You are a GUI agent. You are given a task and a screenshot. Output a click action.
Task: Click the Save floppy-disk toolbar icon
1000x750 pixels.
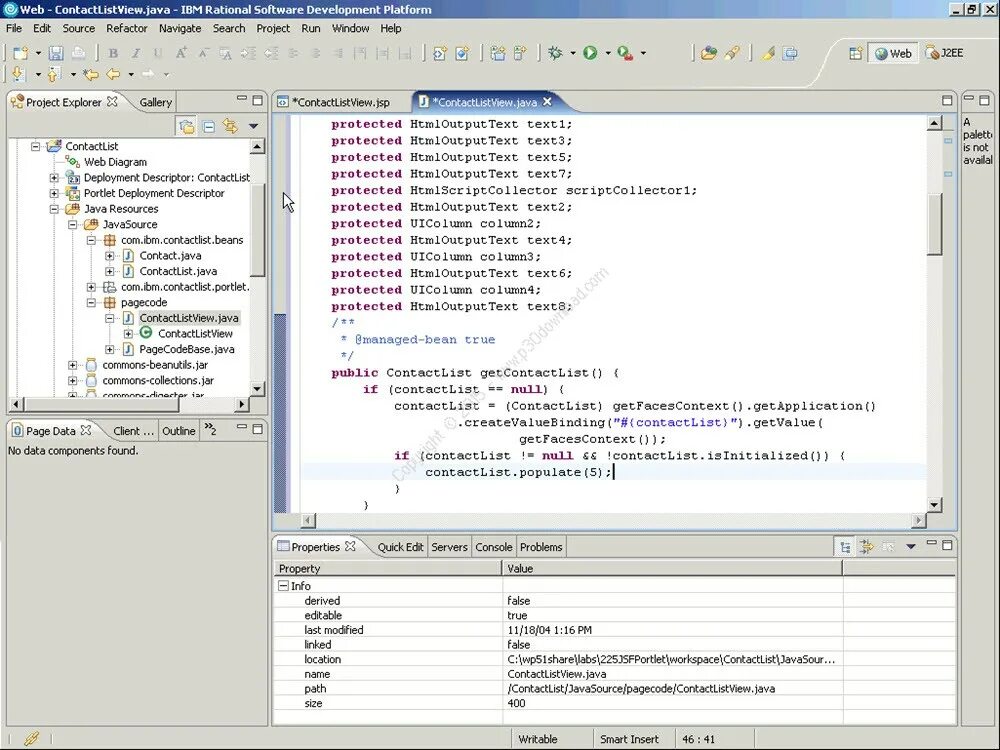56,53
